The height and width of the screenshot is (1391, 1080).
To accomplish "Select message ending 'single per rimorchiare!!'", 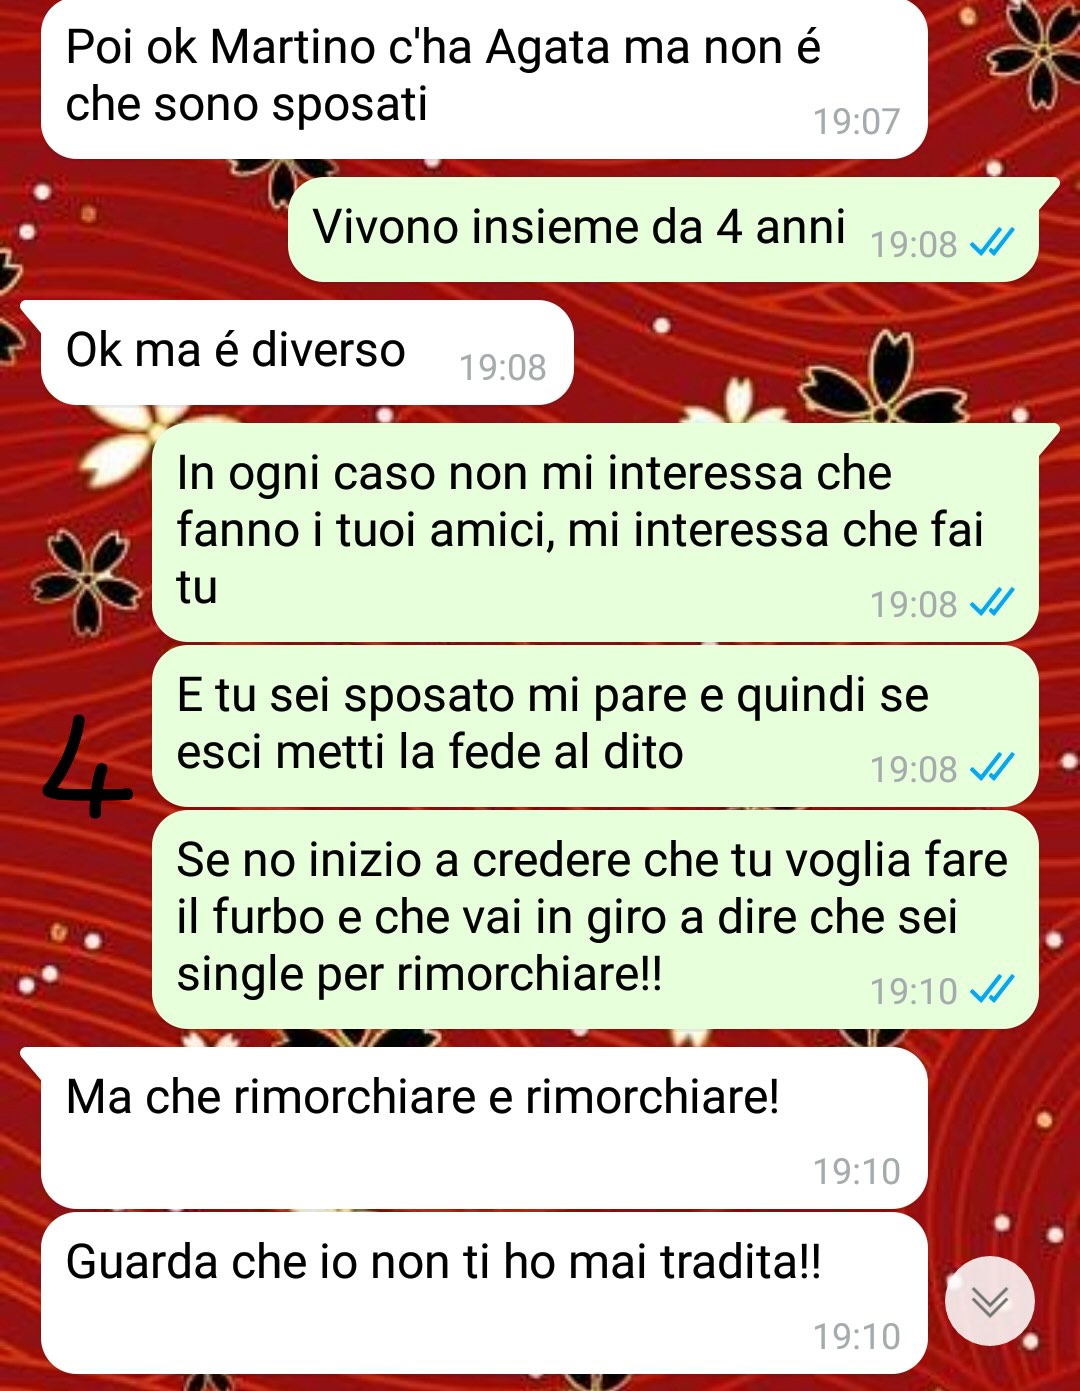I will coord(595,919).
